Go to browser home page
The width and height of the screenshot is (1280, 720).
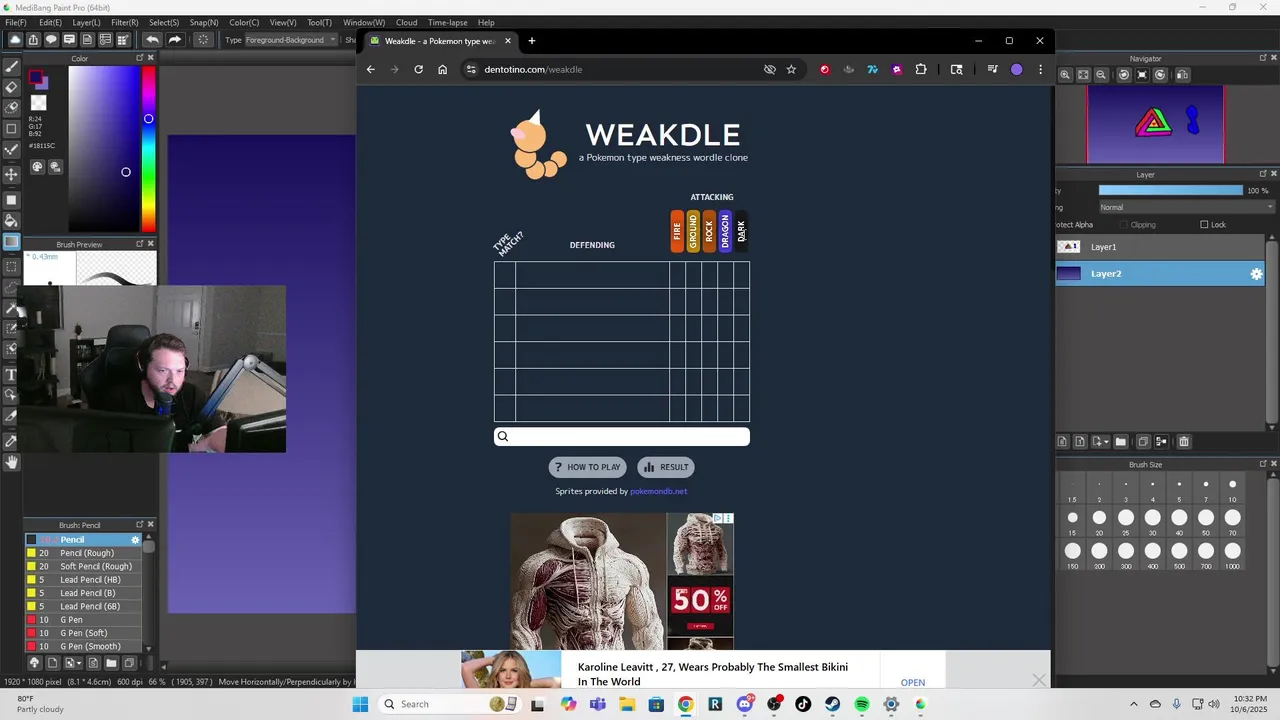point(442,70)
